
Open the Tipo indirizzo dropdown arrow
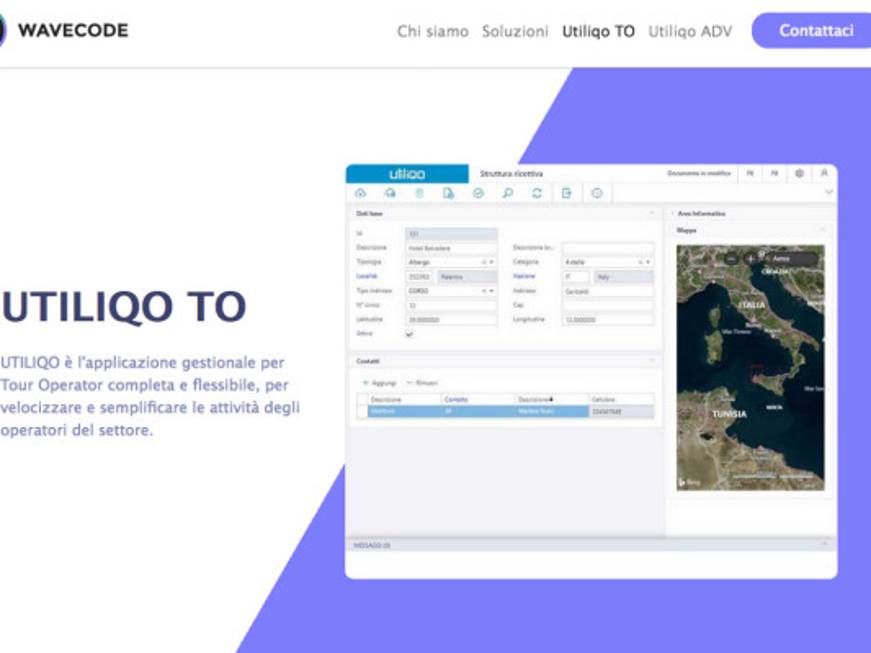tap(492, 291)
